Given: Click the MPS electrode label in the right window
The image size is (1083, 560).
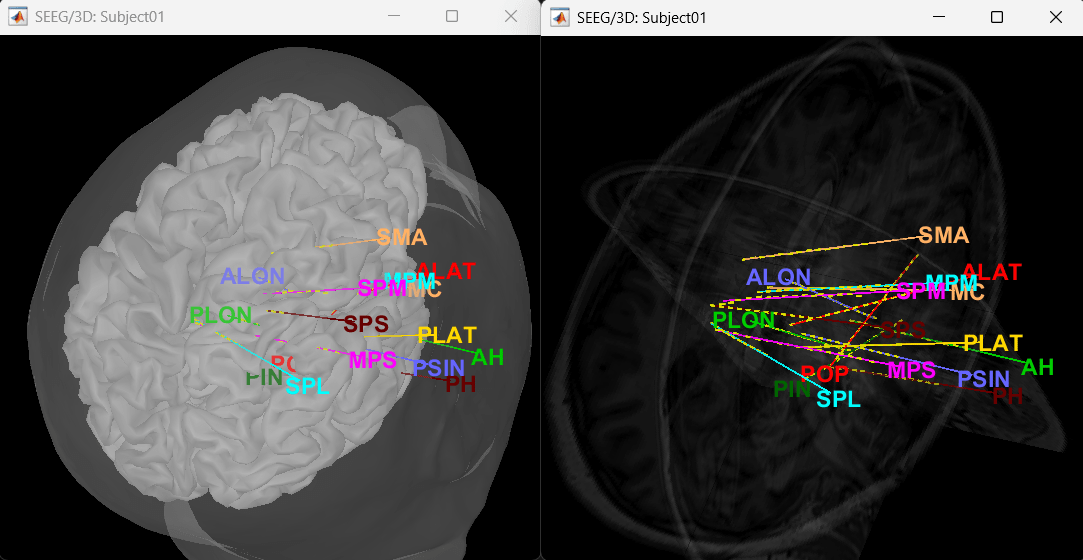Looking at the screenshot, I should pyautogui.click(x=912, y=370).
